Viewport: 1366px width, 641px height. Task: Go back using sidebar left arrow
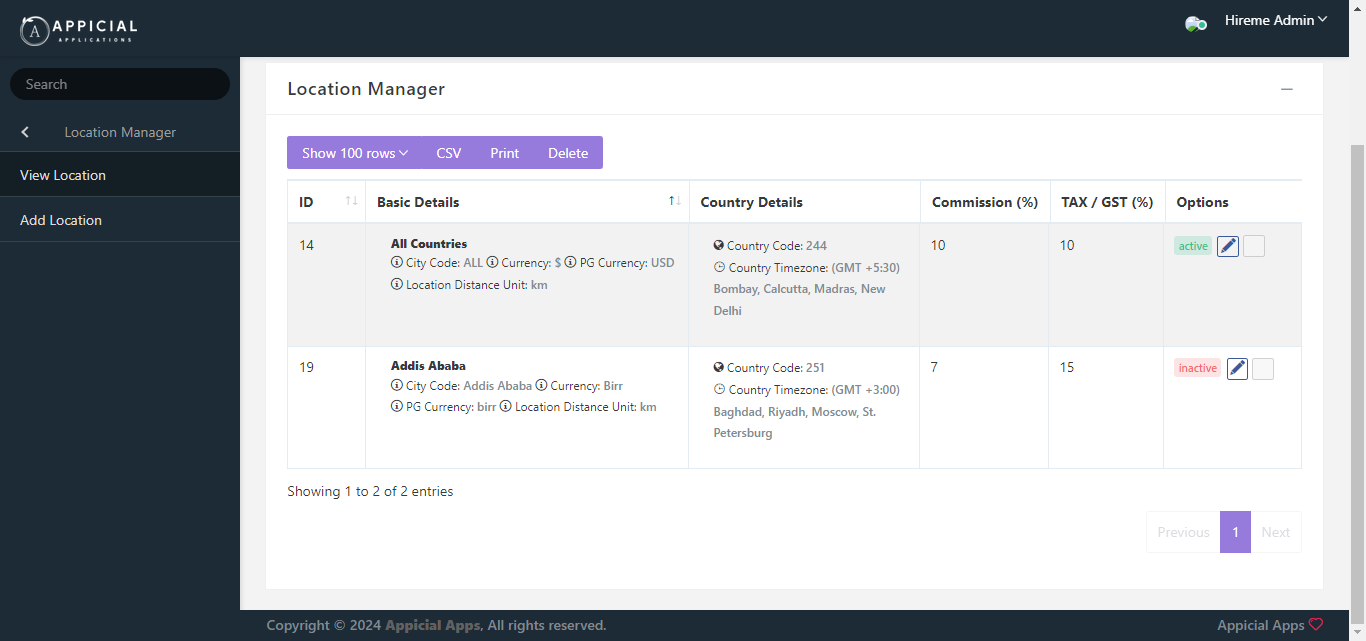tap(25, 132)
